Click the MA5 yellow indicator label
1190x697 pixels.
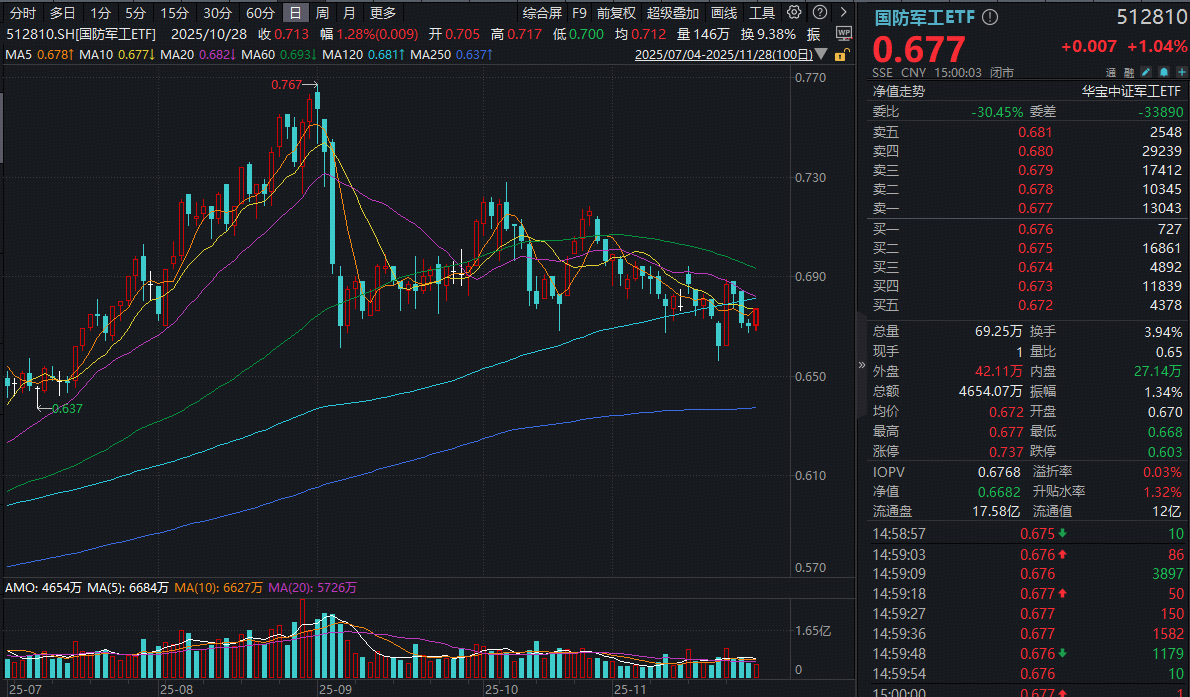pyautogui.click(x=38, y=54)
